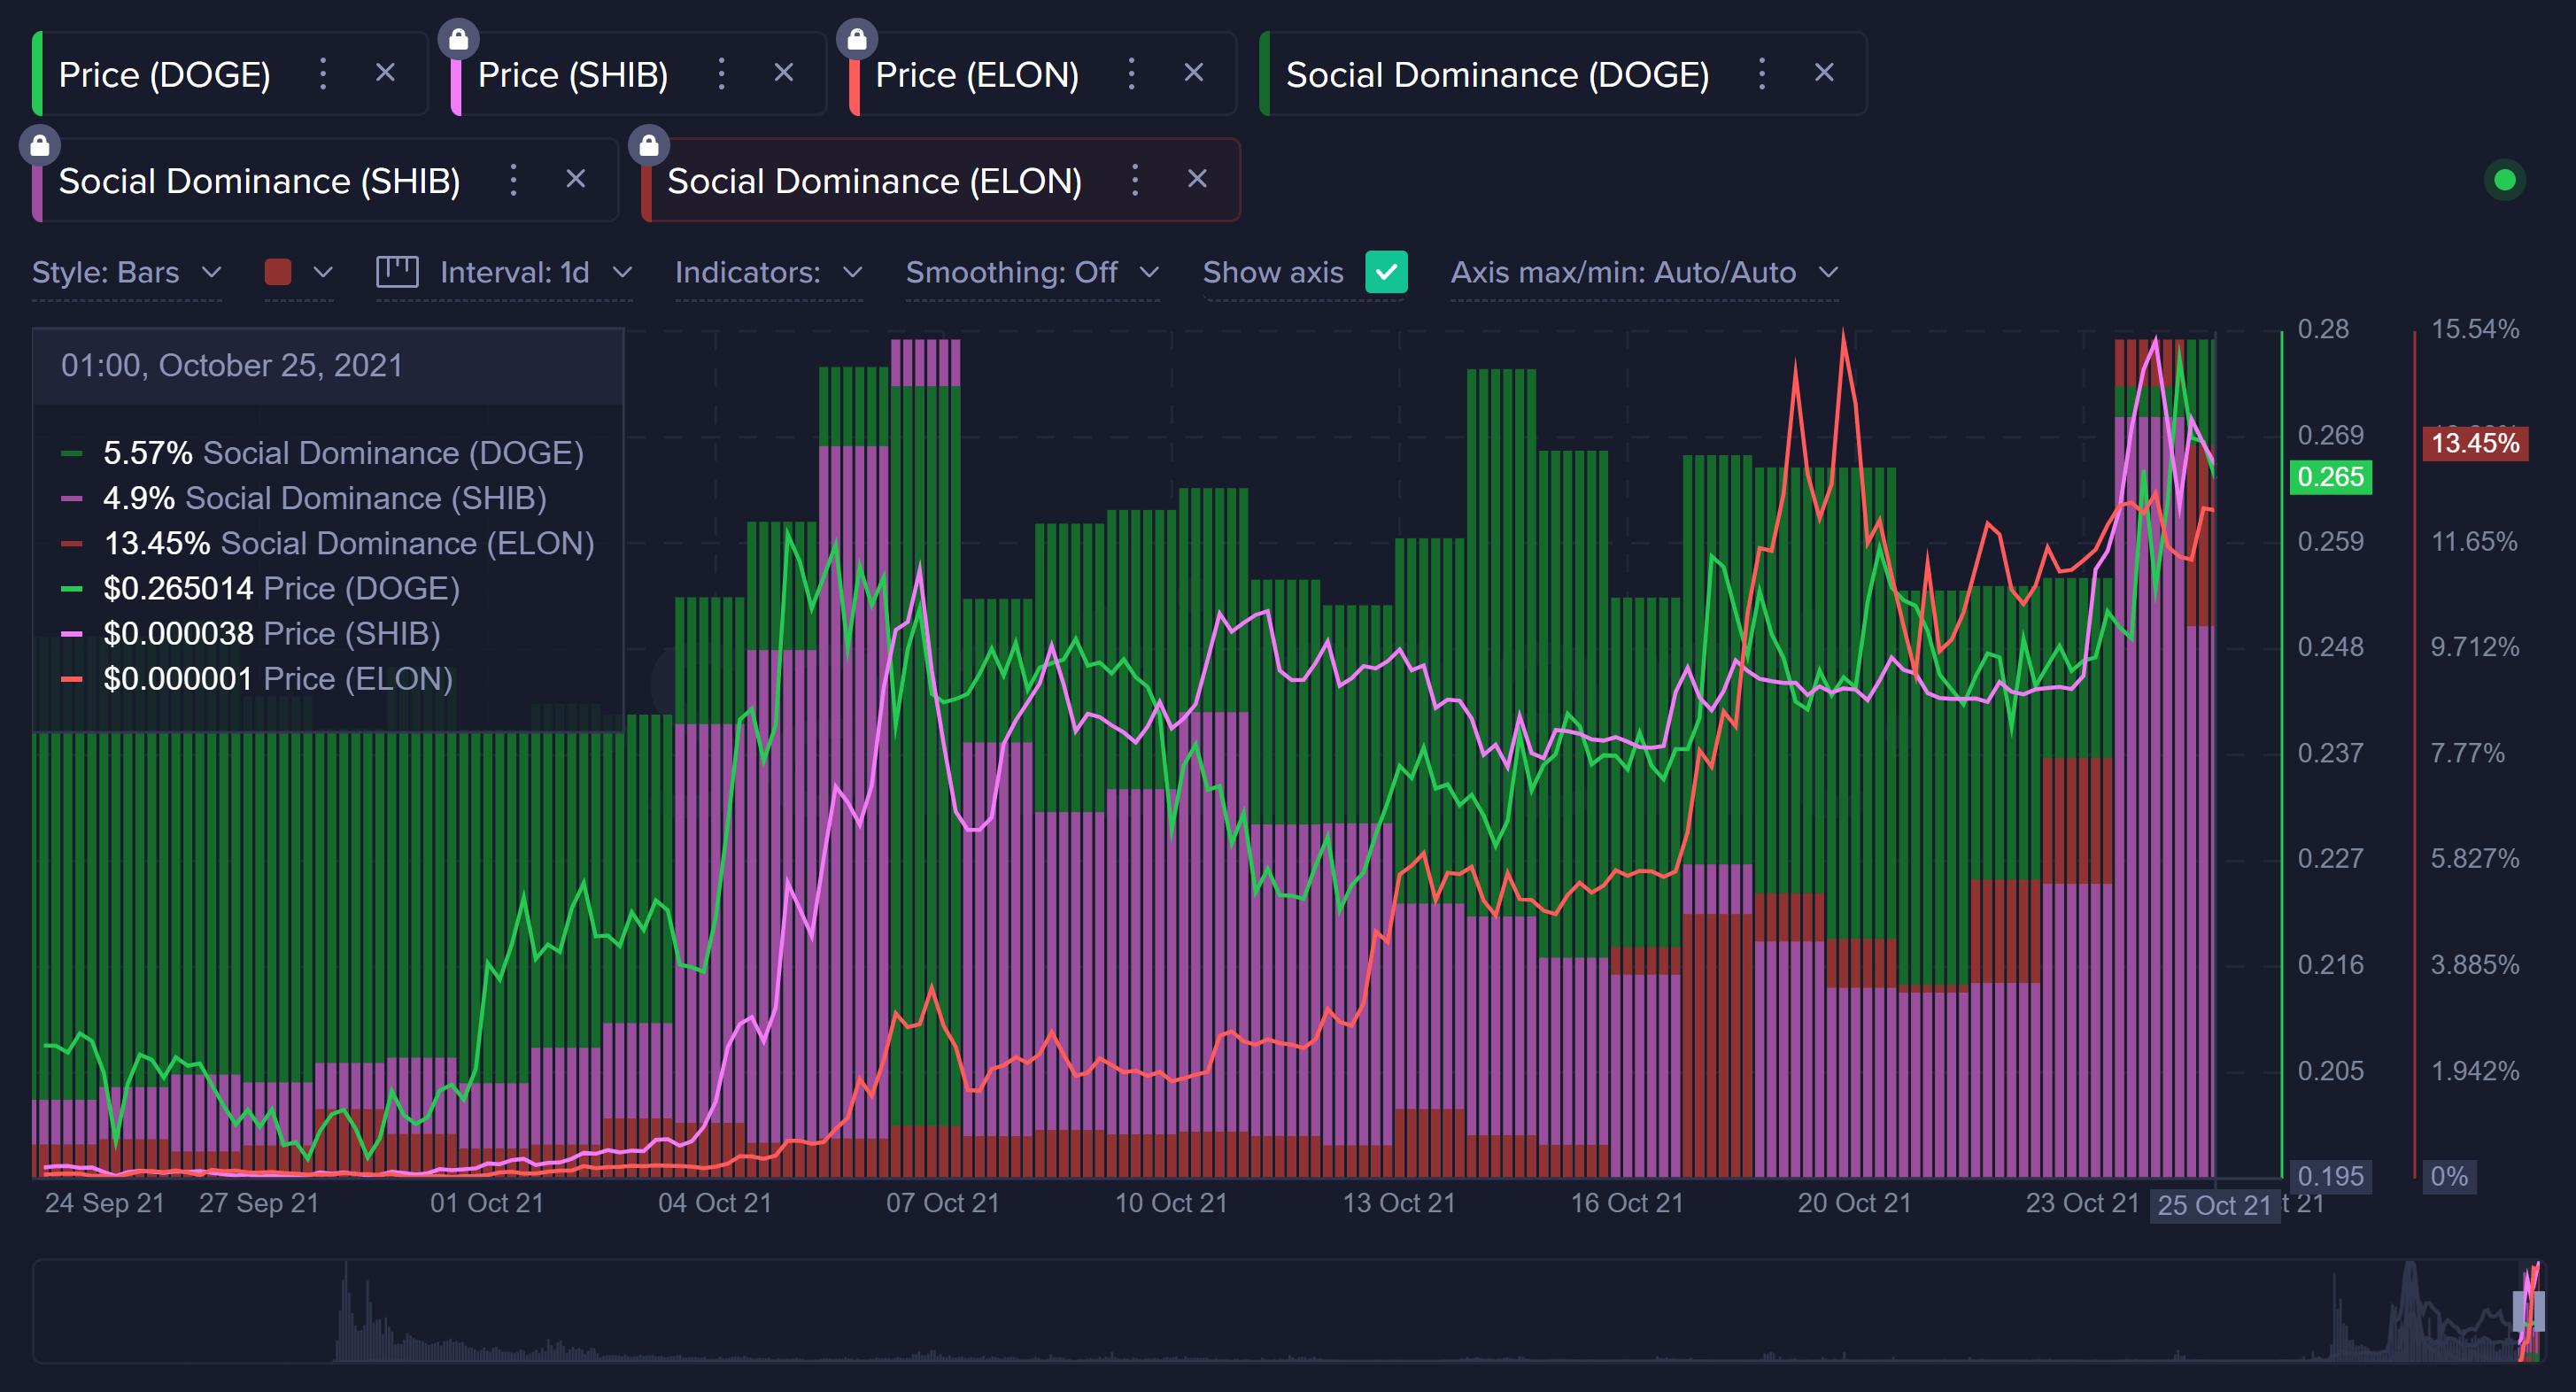The height and width of the screenshot is (1392, 2576).
Task: Uncheck the Show axis checkbox
Action: [1385, 272]
